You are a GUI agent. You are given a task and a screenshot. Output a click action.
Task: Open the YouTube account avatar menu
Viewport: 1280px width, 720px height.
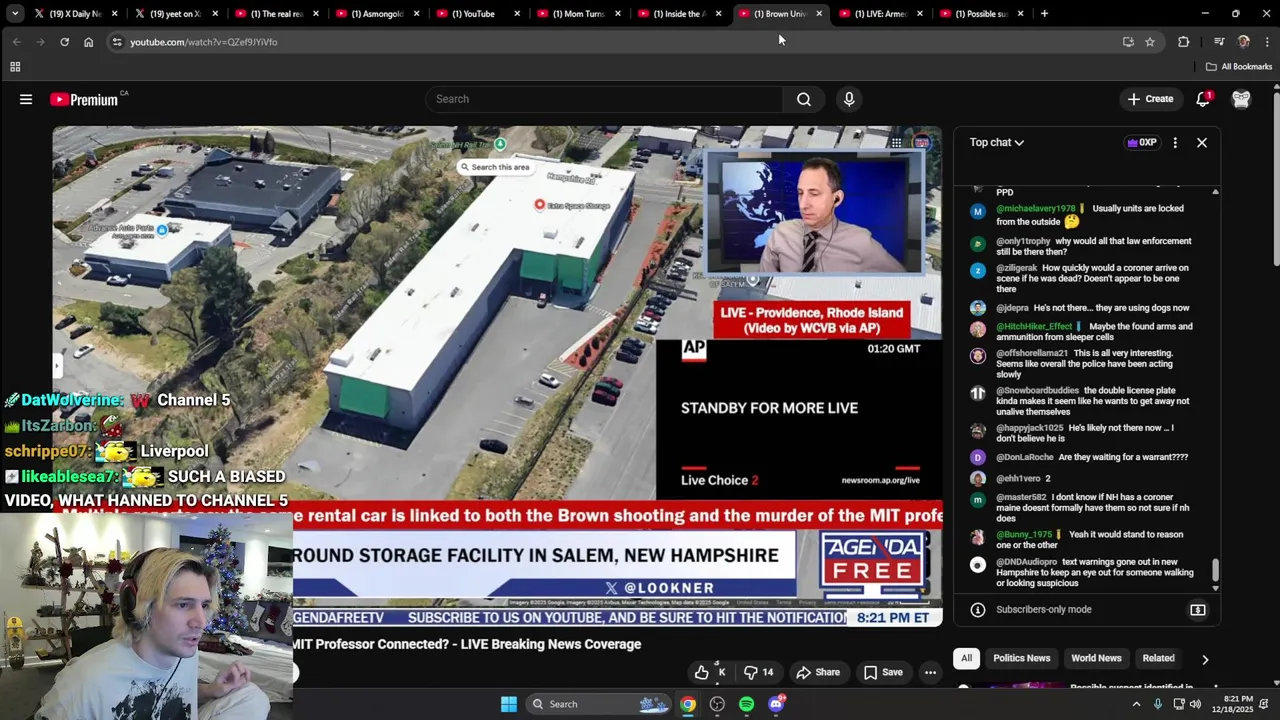coord(1241,99)
